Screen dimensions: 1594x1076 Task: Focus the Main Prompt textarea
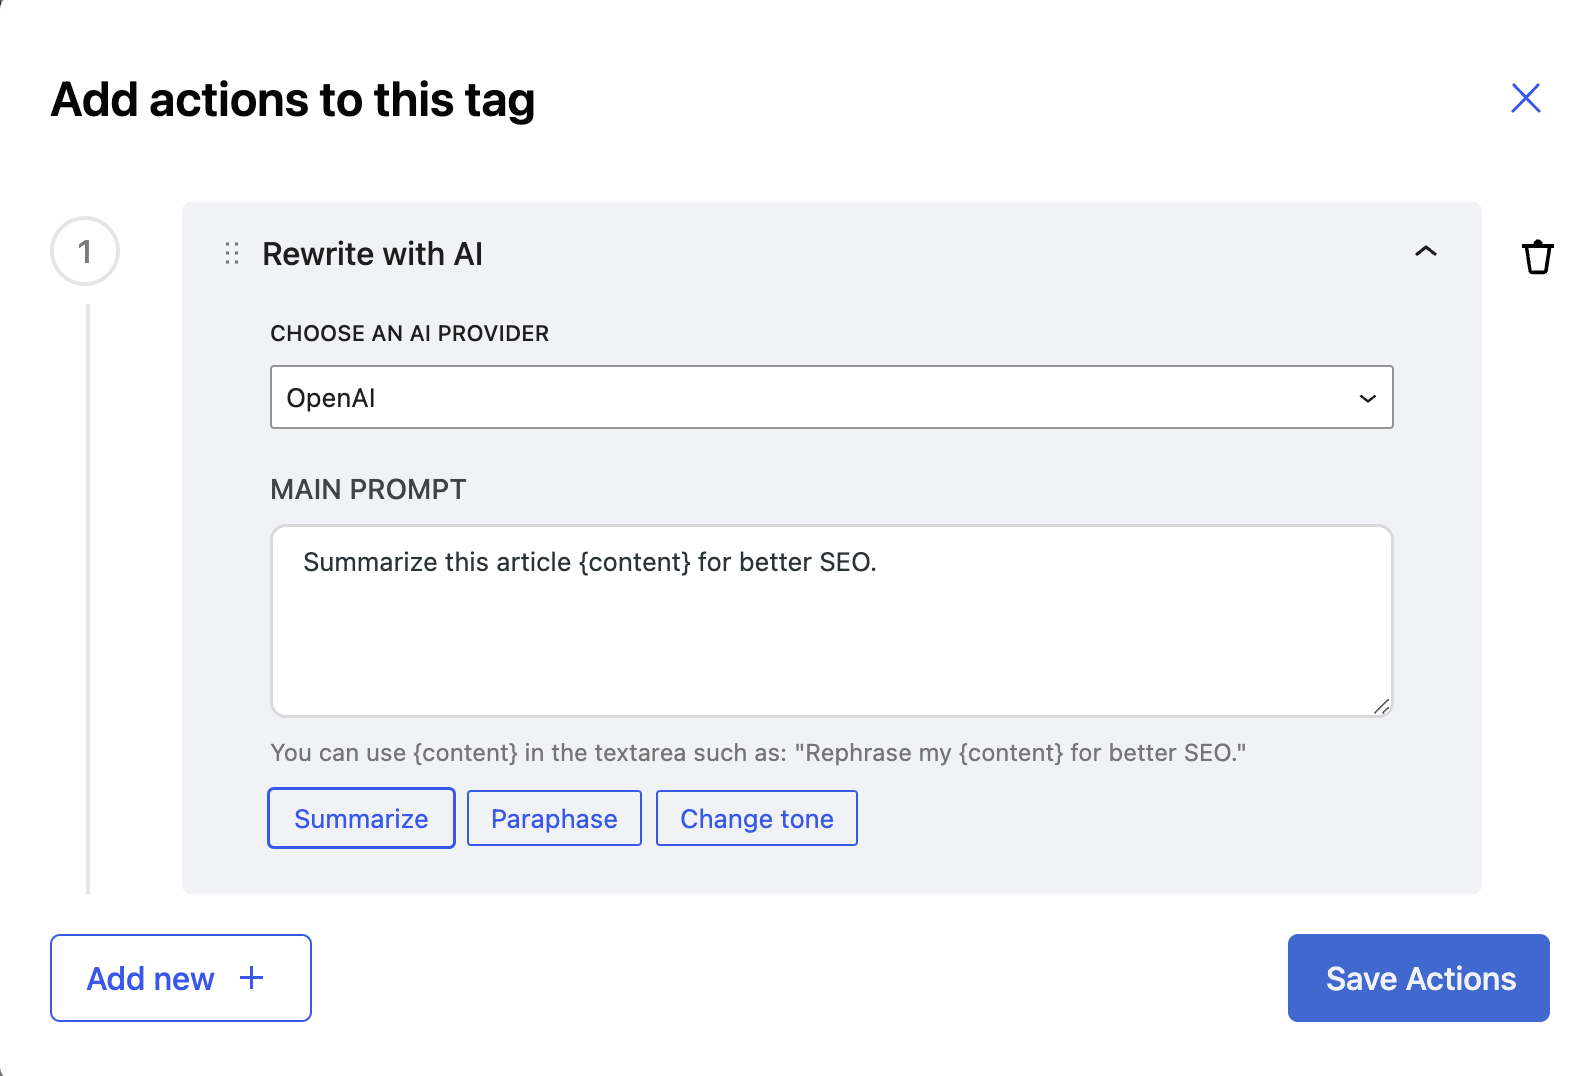(830, 620)
